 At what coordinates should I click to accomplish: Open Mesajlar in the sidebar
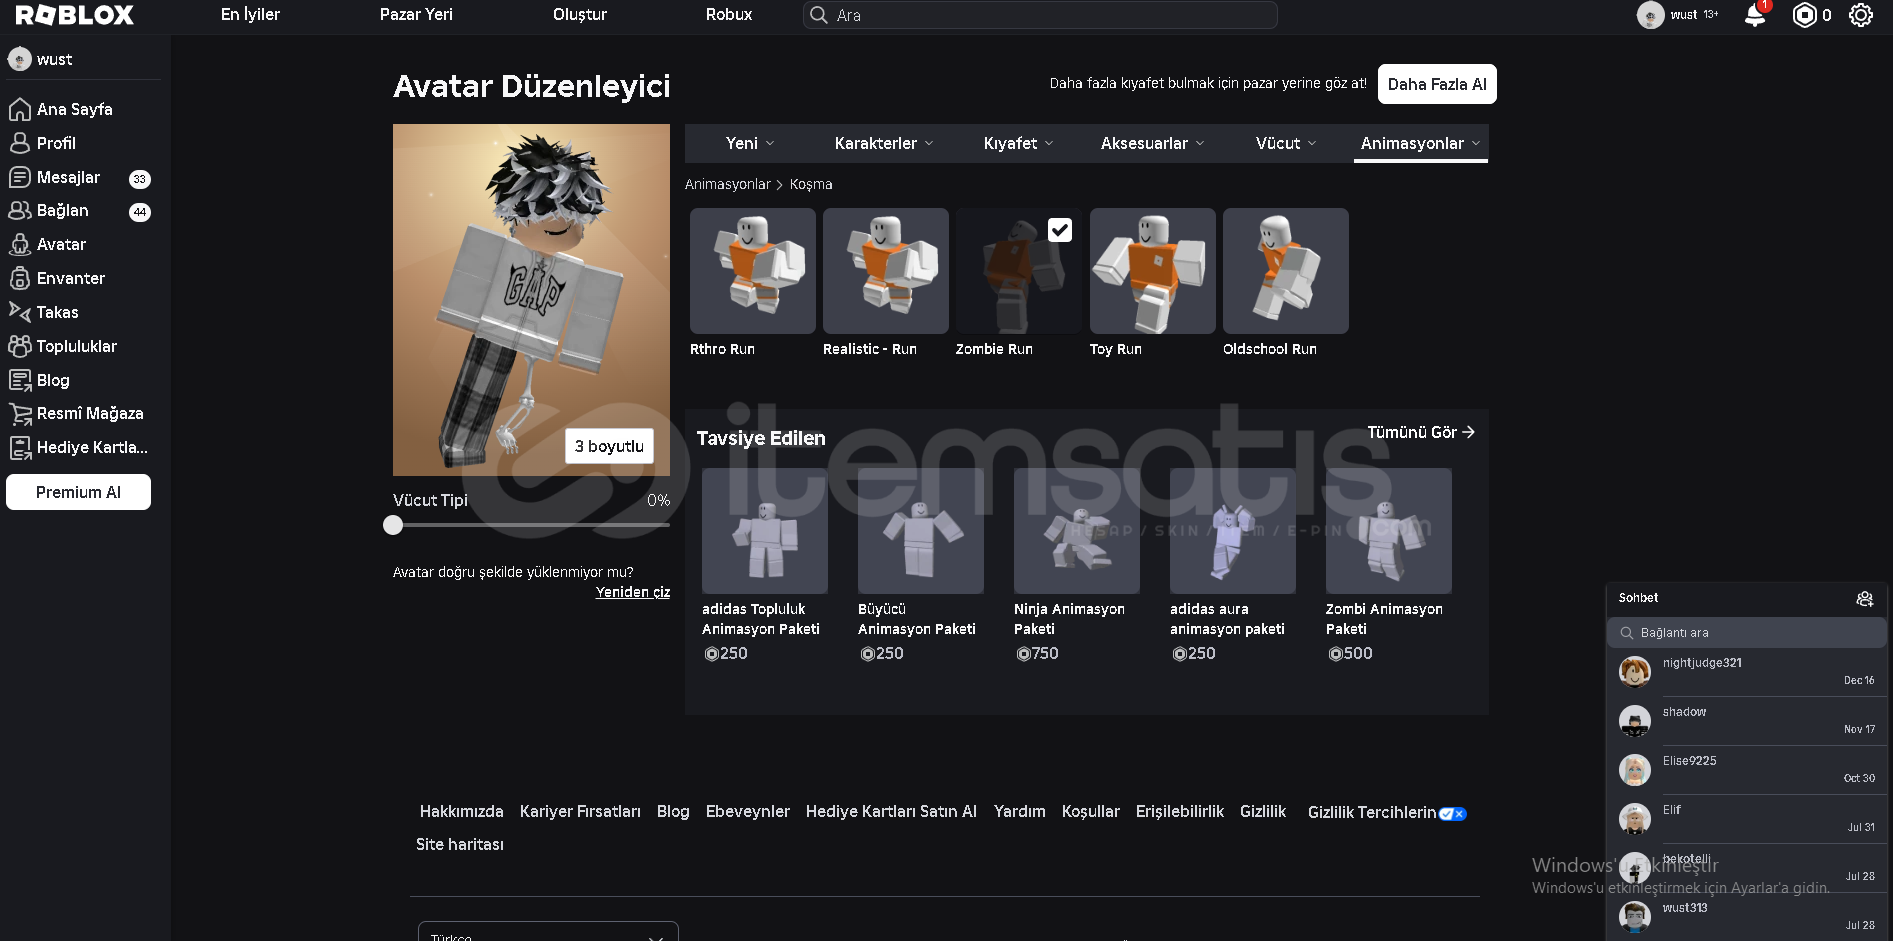[68, 177]
